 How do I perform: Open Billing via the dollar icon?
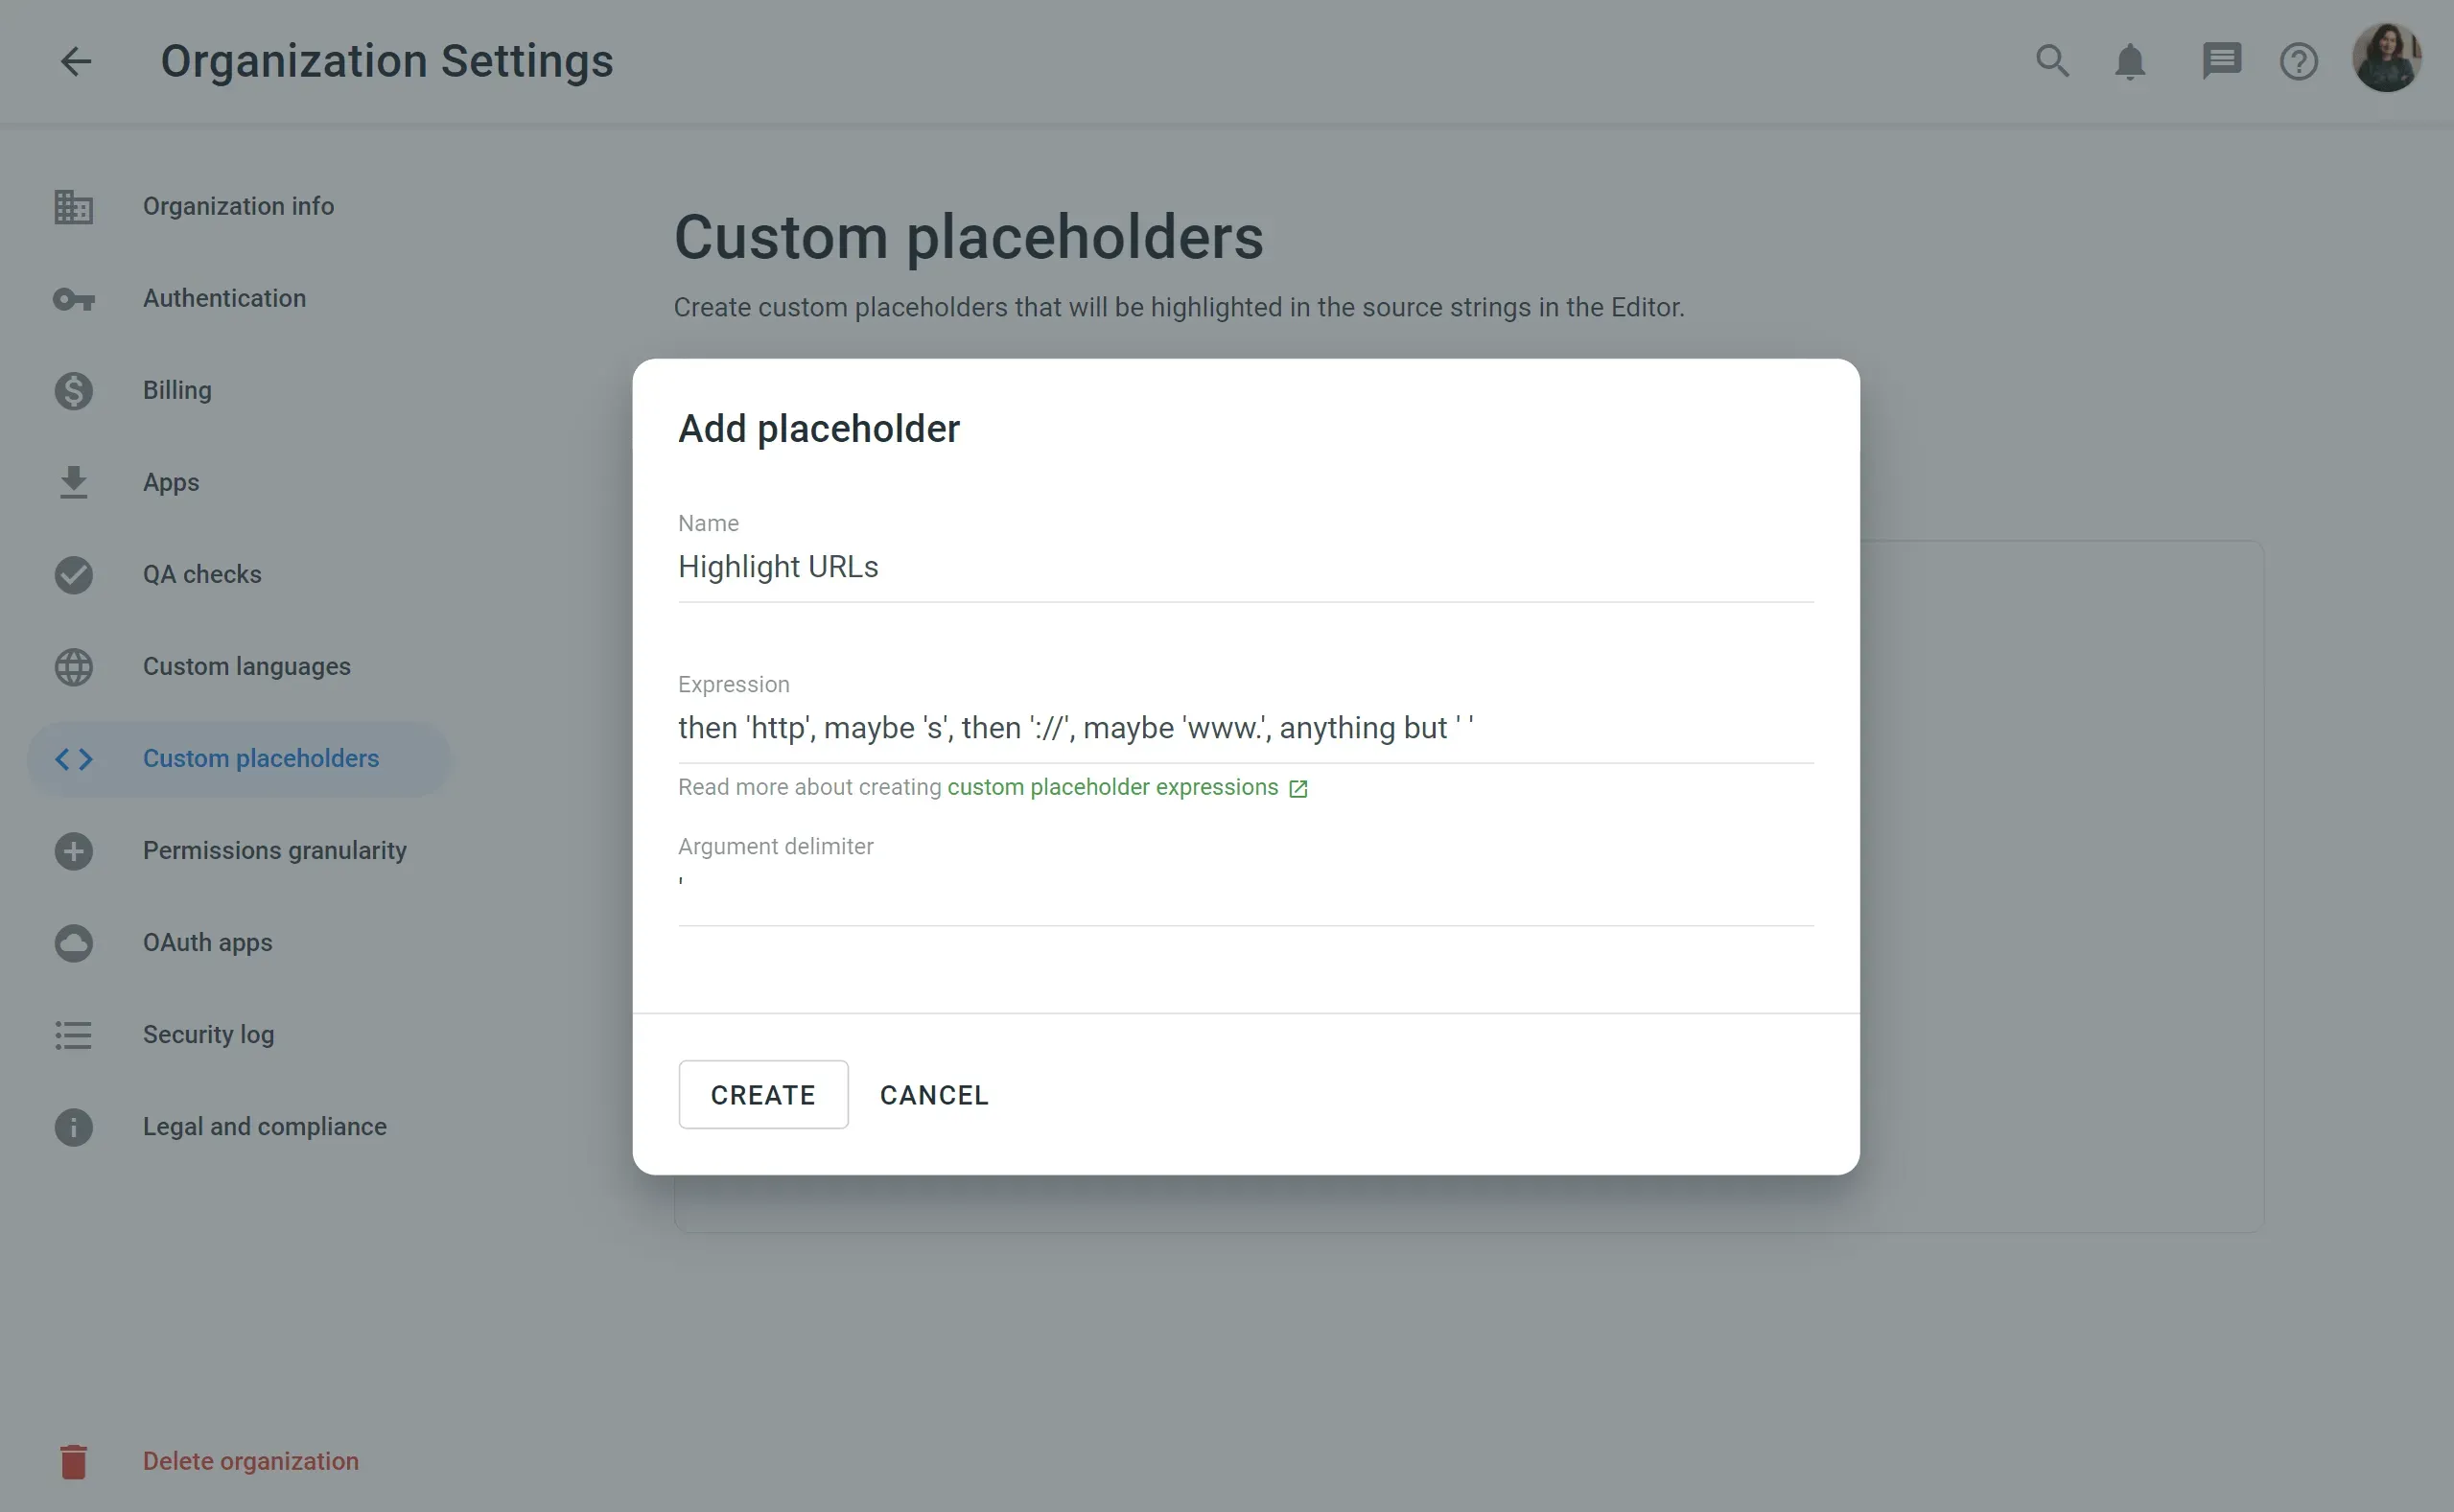(73, 390)
